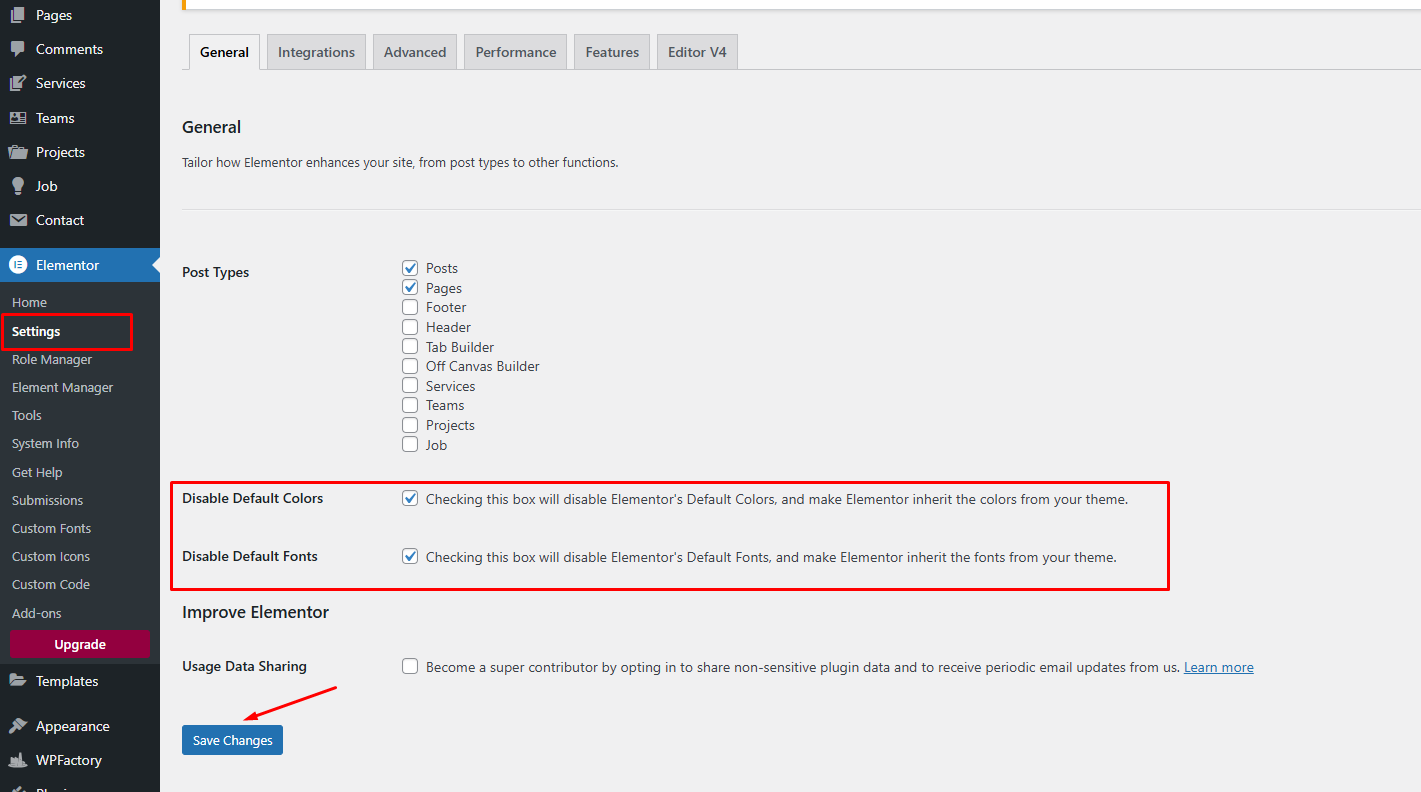Open the Job menu item
This screenshot has height=792, width=1421.
pyautogui.click(x=80, y=186)
